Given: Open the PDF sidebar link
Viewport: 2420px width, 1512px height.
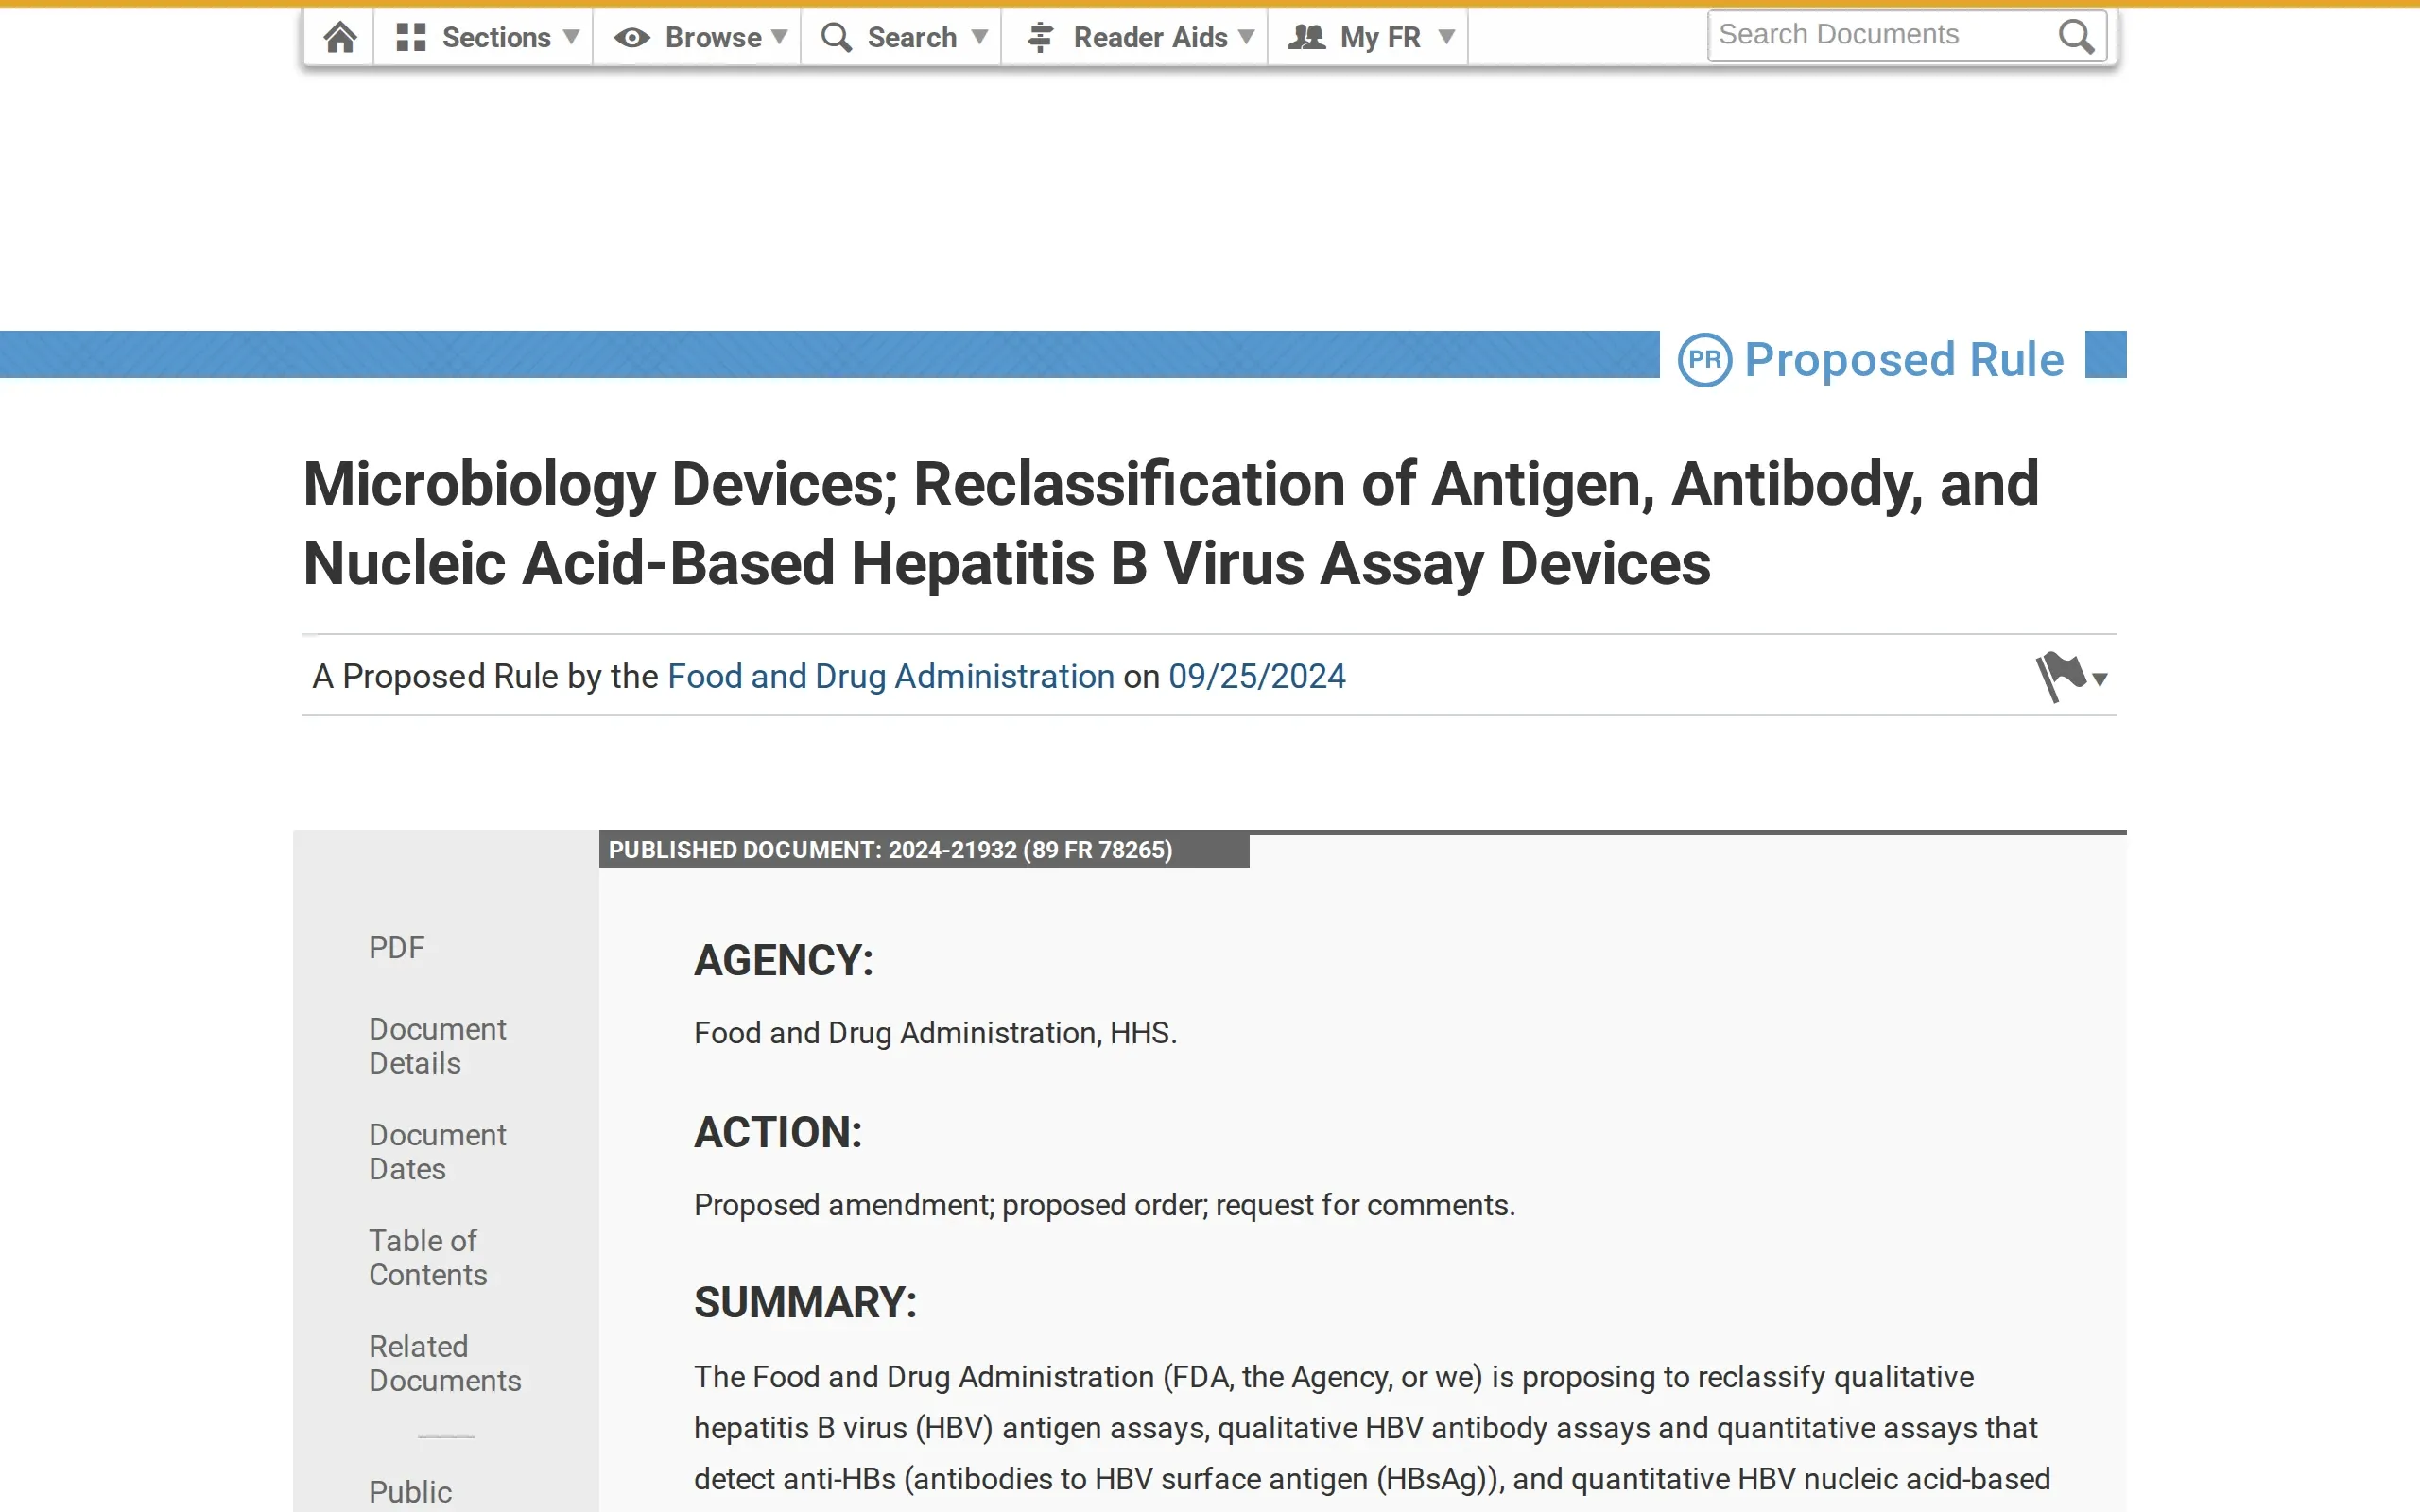Looking at the screenshot, I should pos(397,947).
